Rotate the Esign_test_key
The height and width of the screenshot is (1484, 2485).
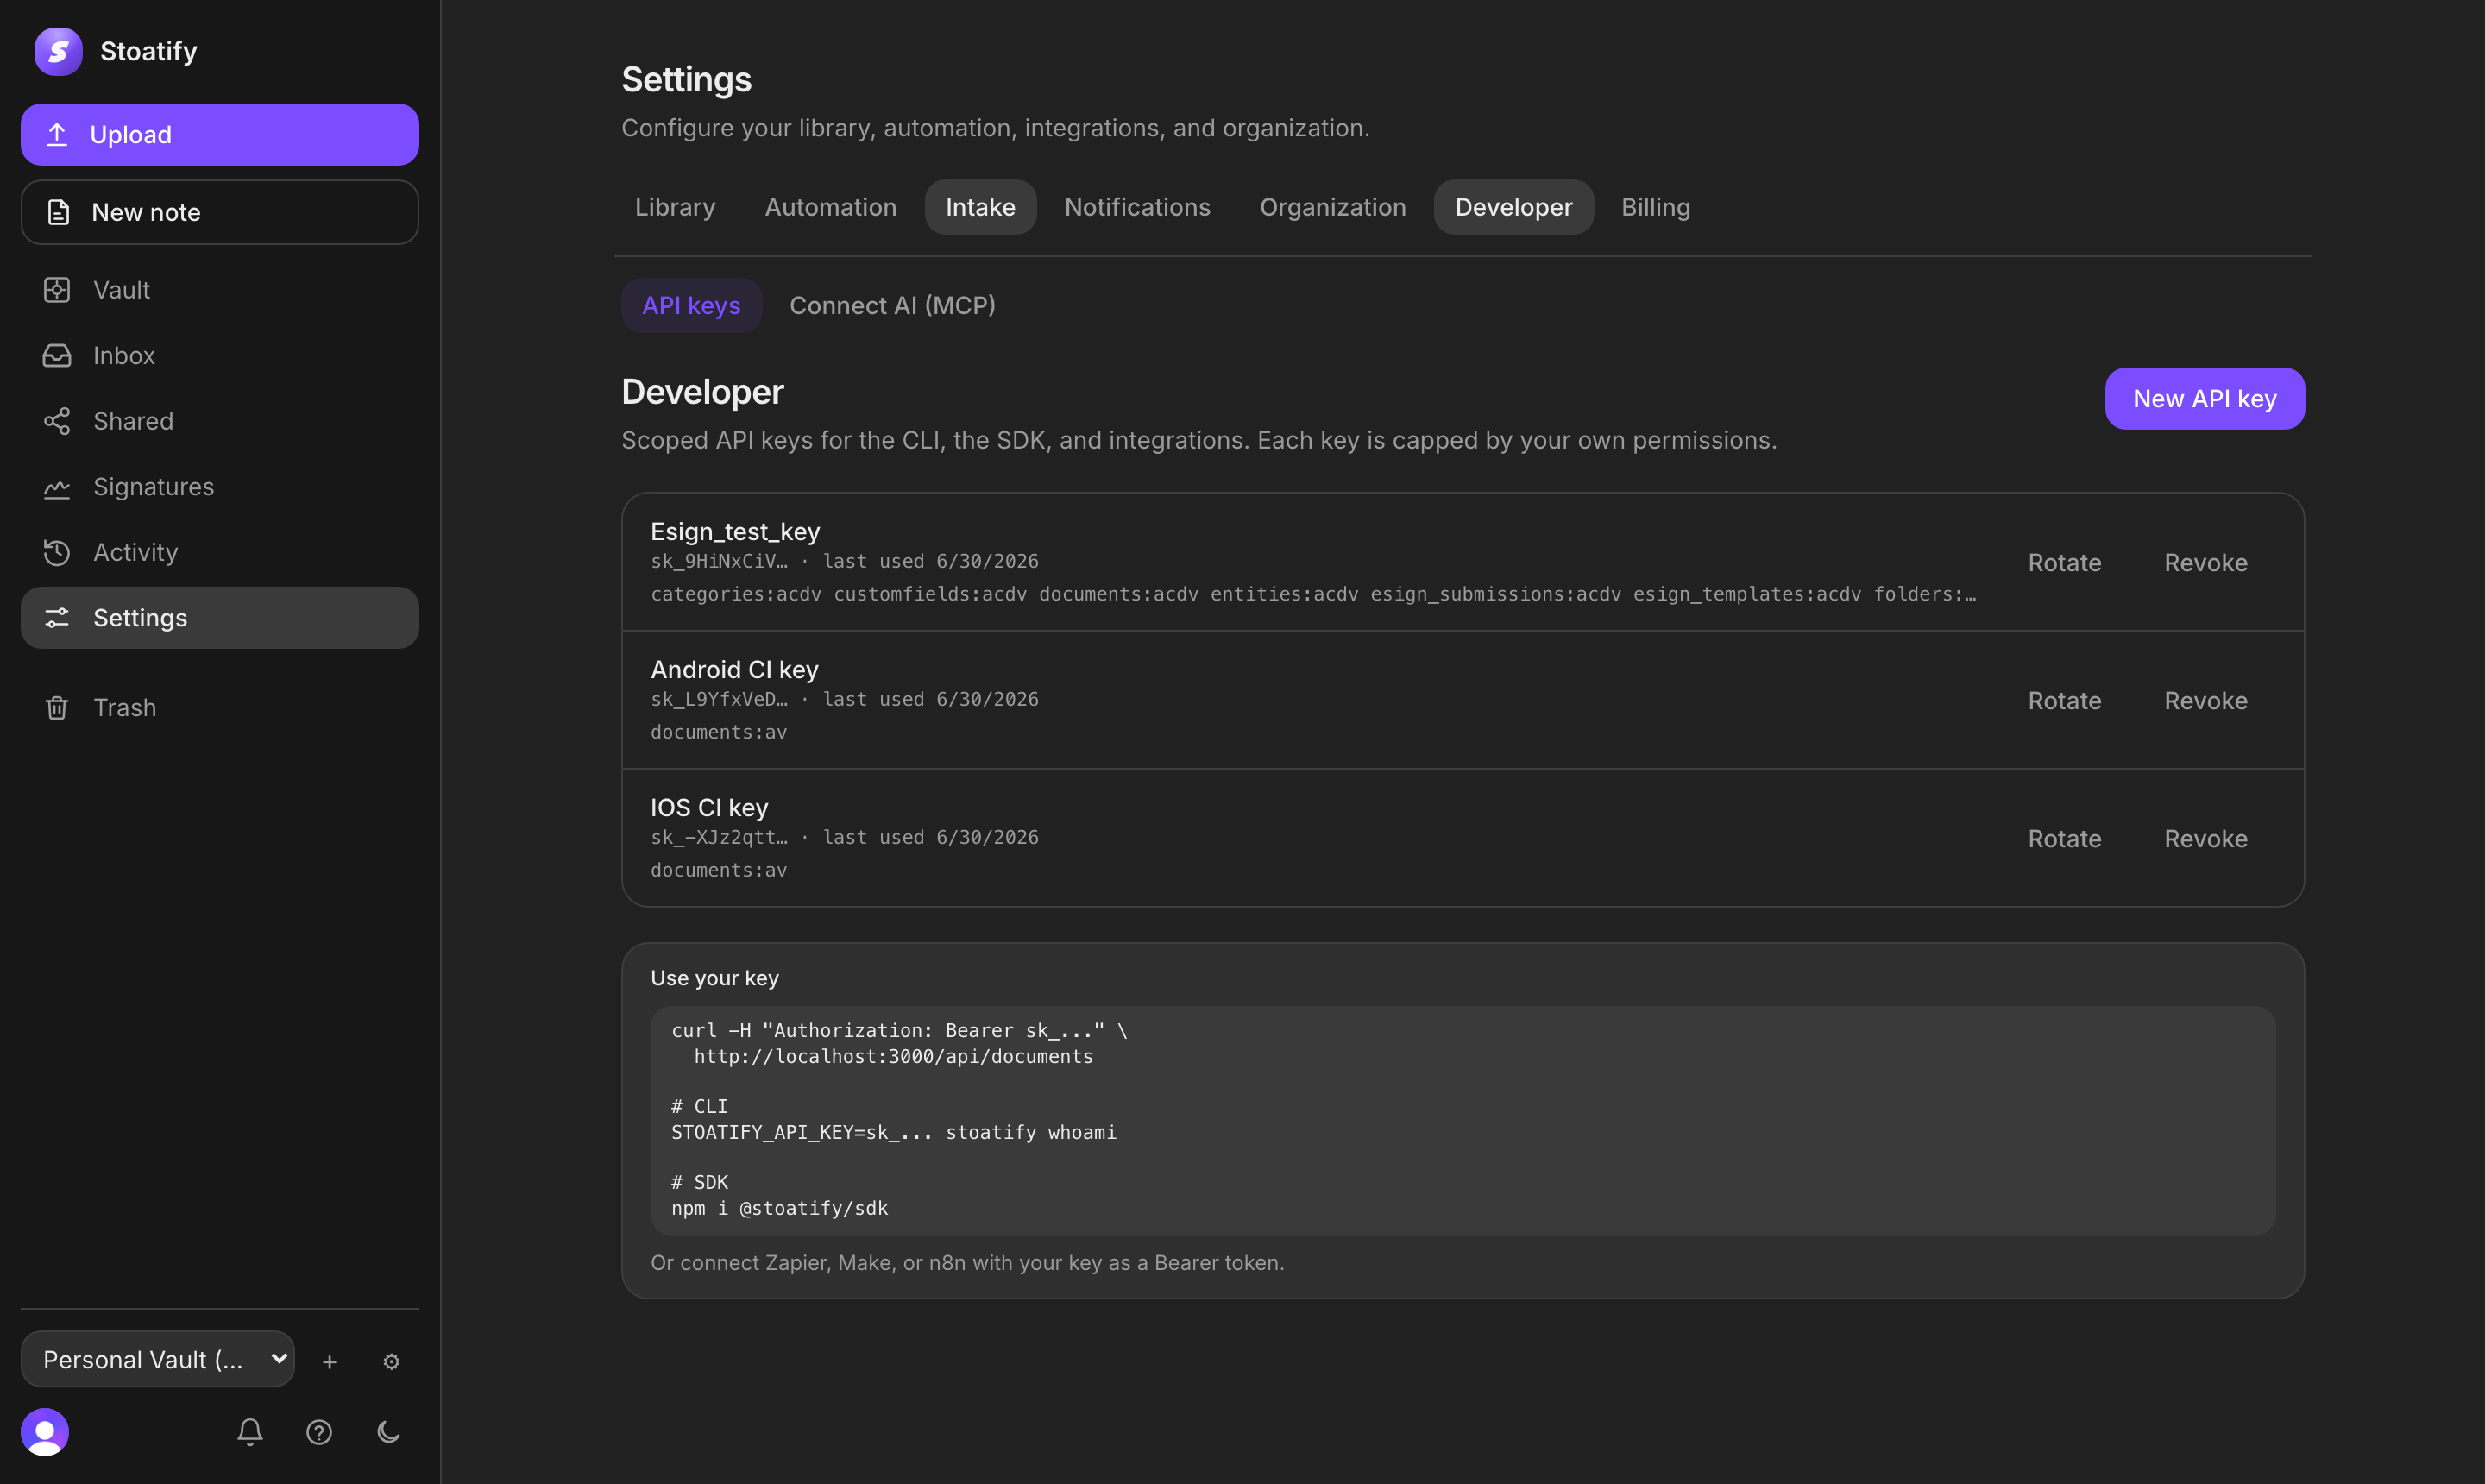tap(2064, 562)
